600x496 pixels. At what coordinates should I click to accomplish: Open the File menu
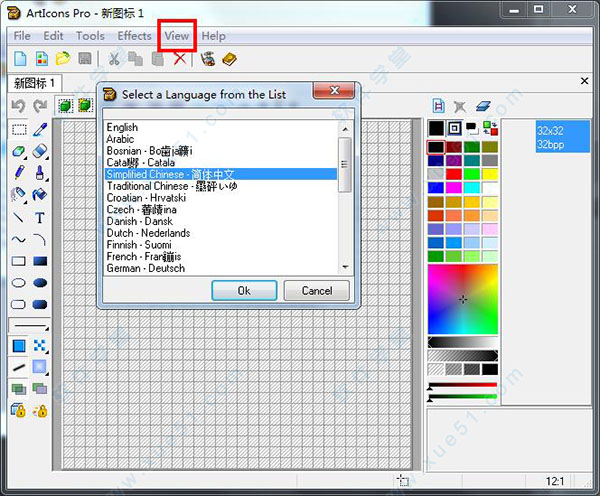(22, 36)
